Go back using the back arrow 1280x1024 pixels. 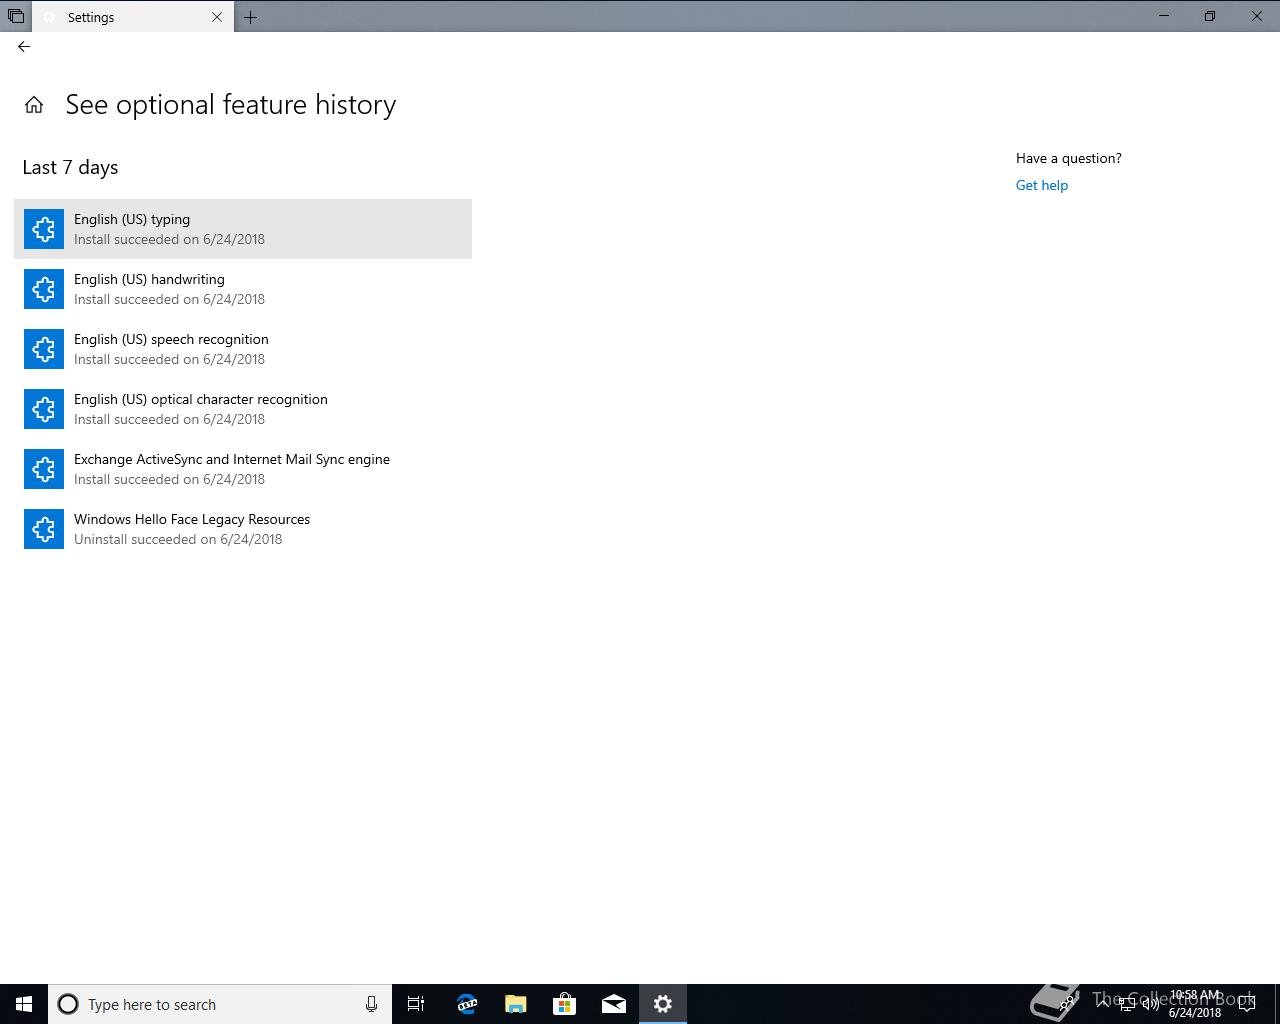(x=24, y=46)
